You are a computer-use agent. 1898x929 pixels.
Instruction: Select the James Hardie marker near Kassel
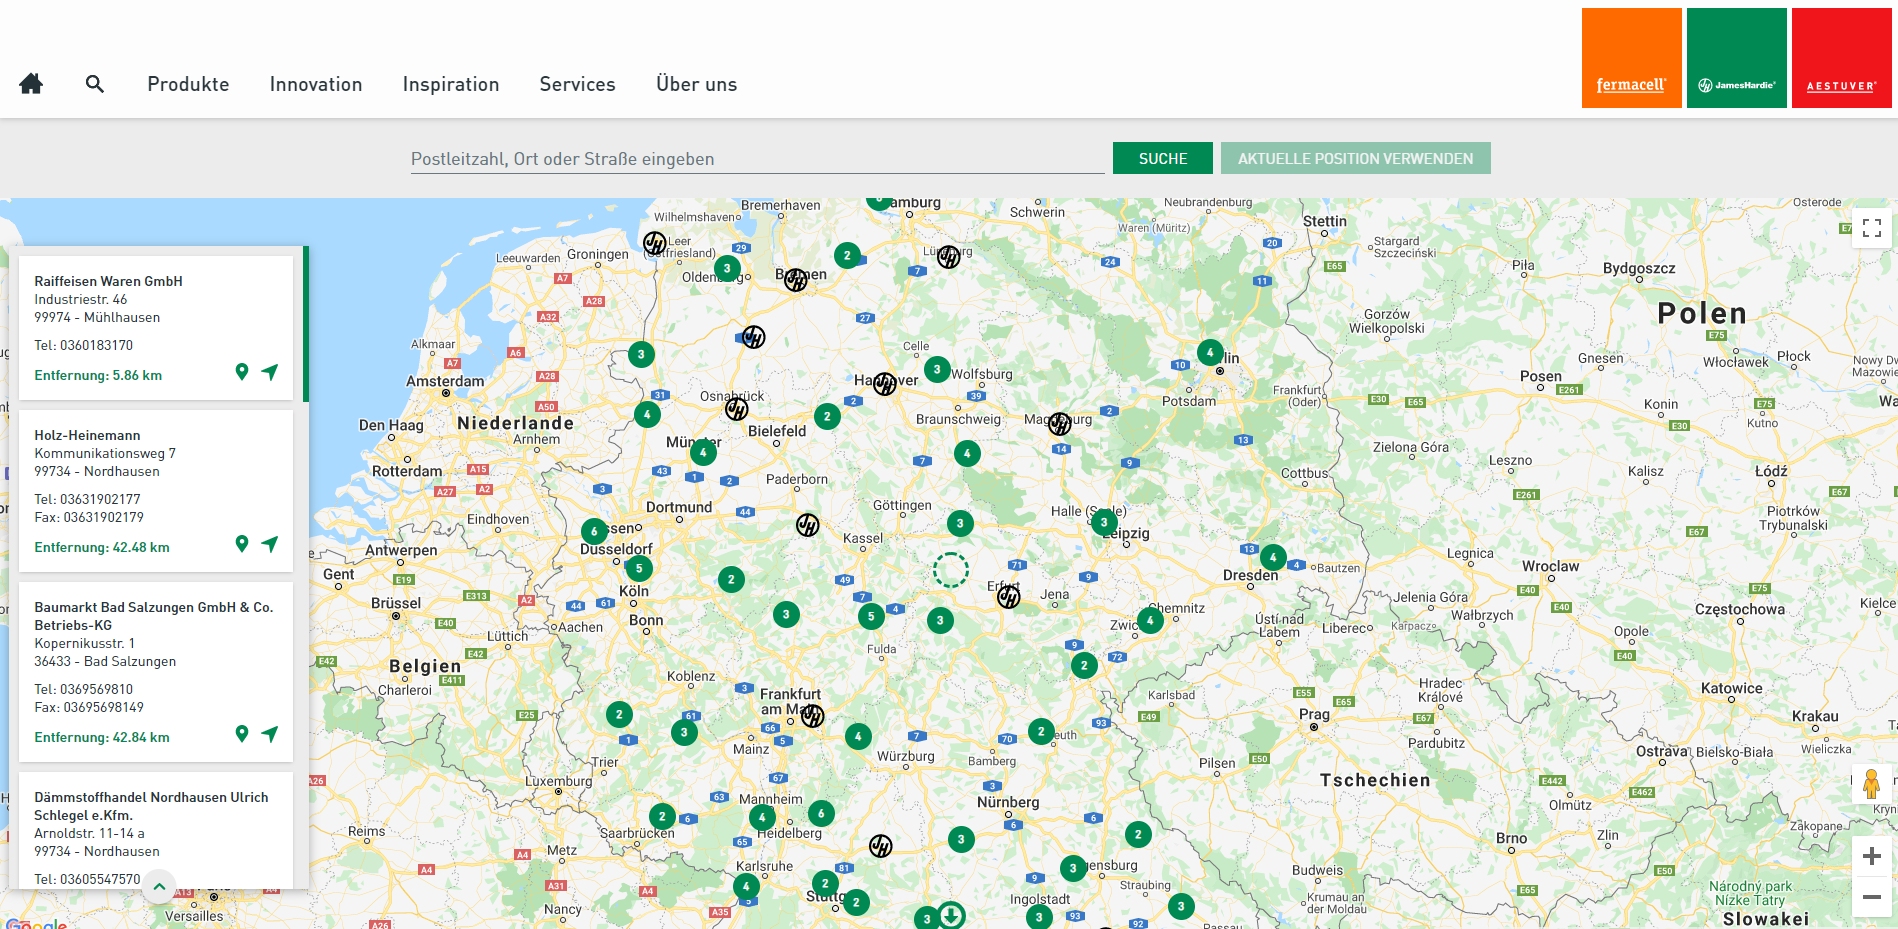point(807,525)
